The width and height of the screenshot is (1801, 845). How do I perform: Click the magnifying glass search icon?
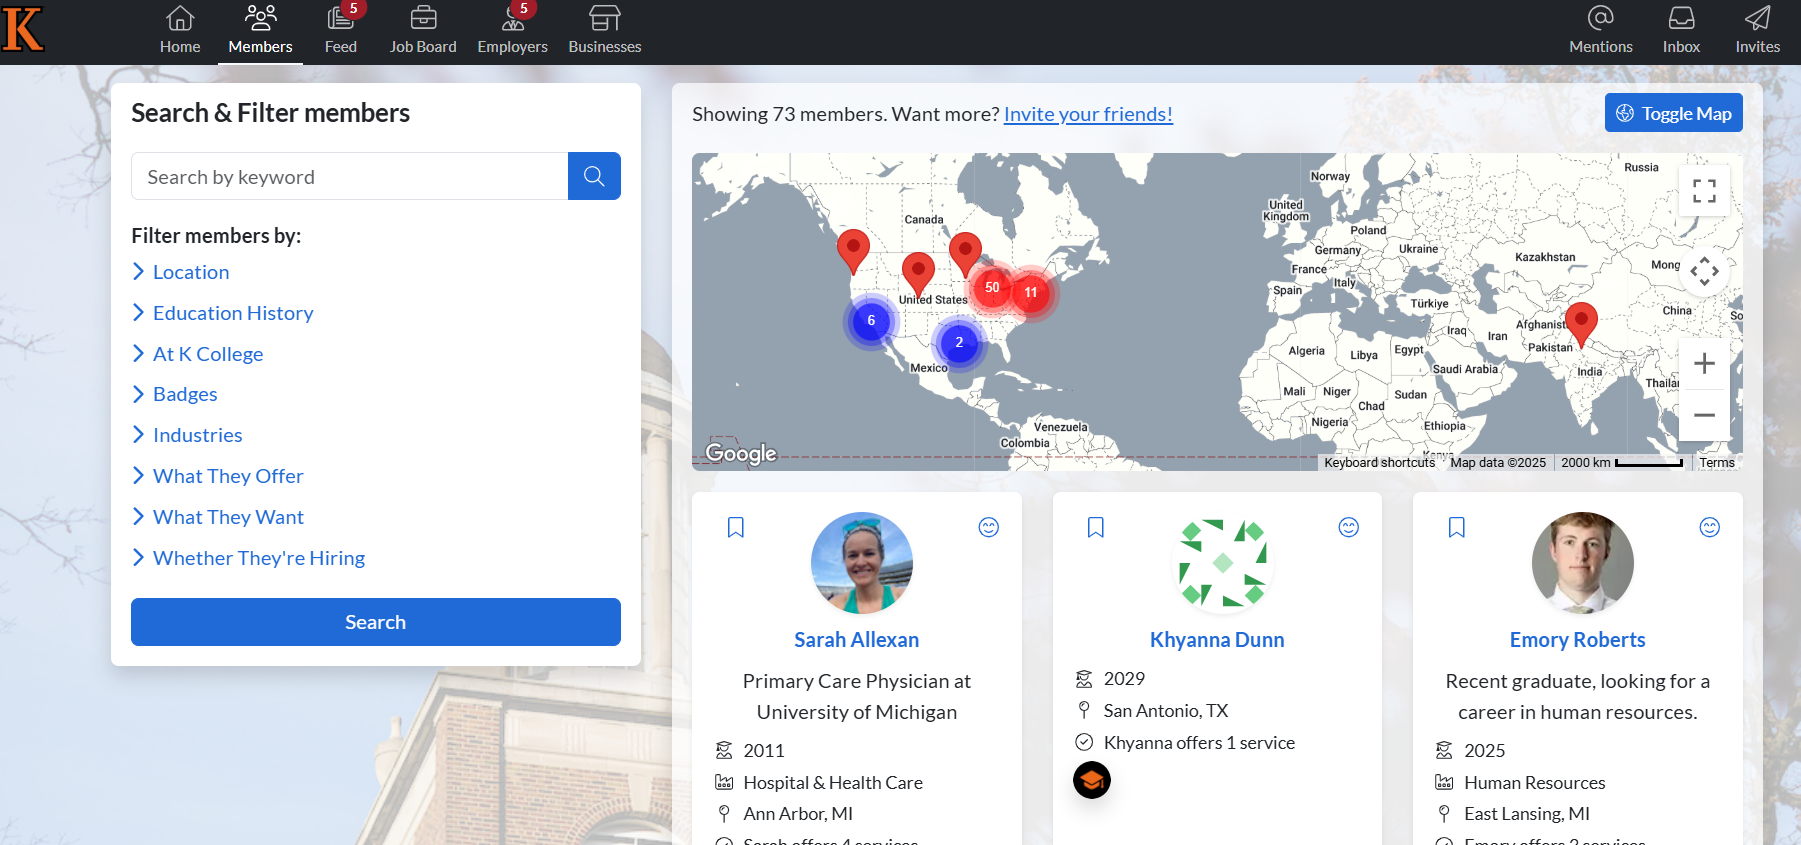point(594,176)
